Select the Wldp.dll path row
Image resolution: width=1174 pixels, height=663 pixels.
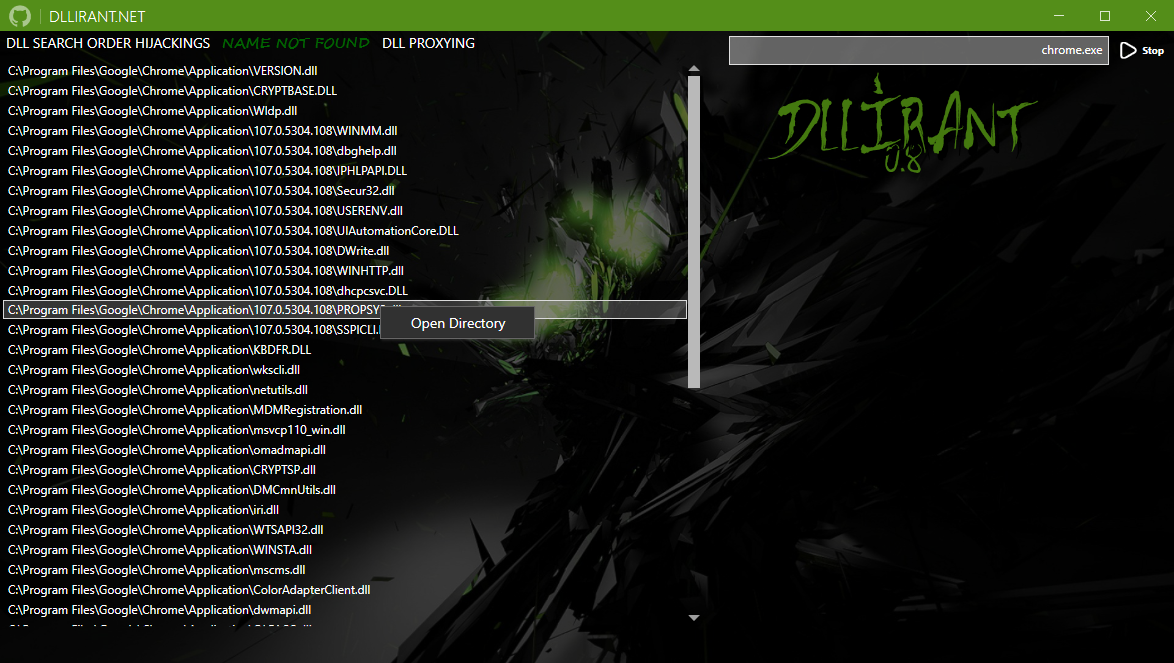click(345, 111)
